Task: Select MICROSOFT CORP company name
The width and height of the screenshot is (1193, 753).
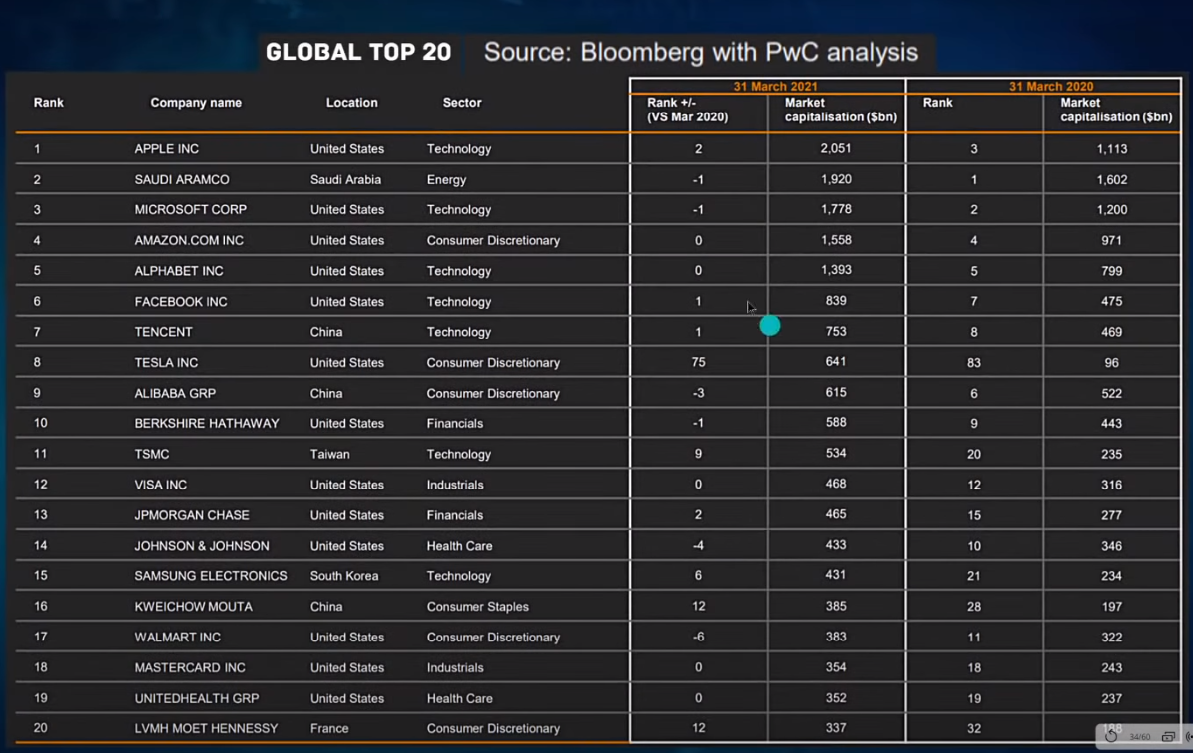Action: [191, 210]
